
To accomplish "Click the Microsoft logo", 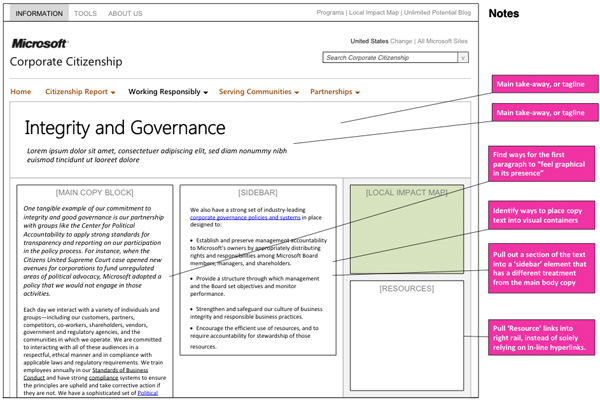I will pyautogui.click(x=39, y=44).
